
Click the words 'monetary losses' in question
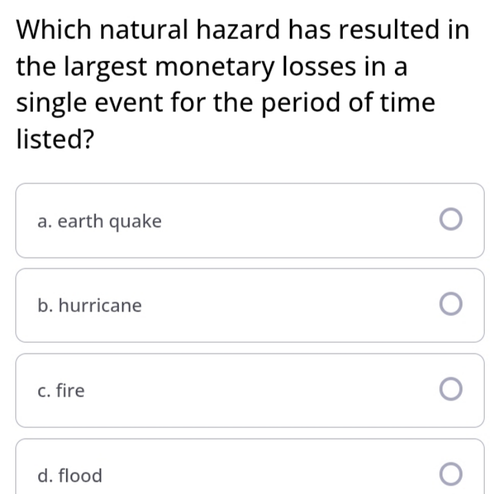click(x=256, y=67)
